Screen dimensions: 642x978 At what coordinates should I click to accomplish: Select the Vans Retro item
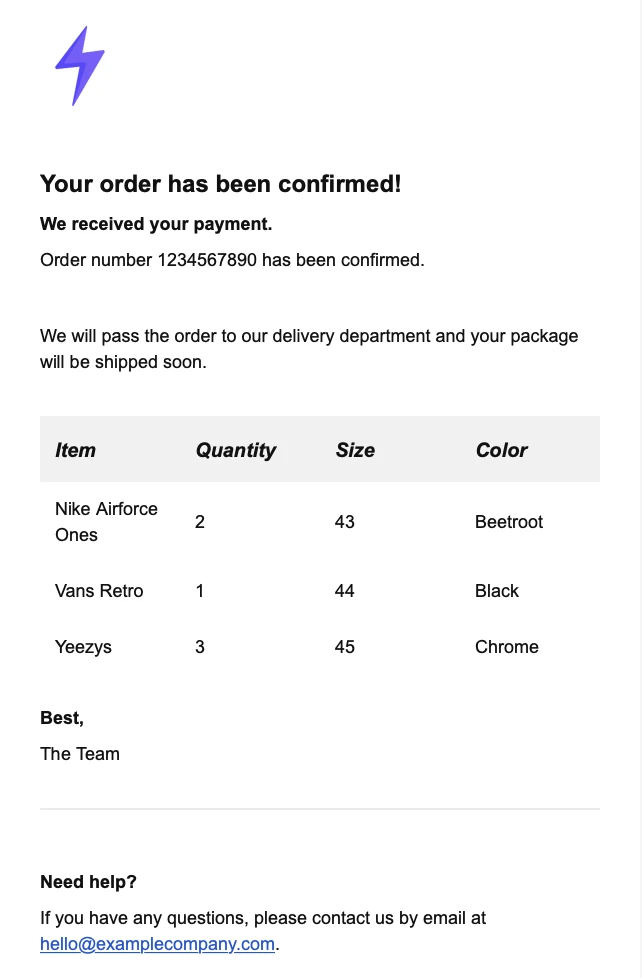click(x=99, y=591)
